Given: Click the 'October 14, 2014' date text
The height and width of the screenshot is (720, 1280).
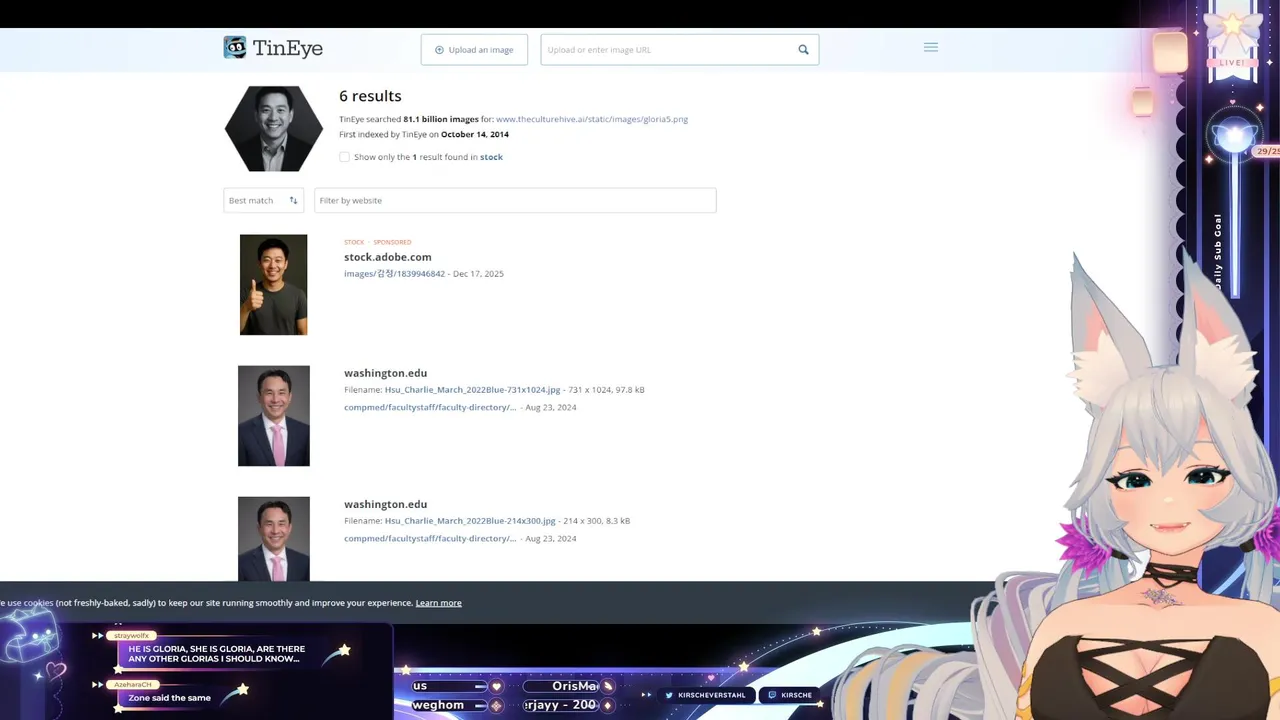Looking at the screenshot, I should coord(475,134).
